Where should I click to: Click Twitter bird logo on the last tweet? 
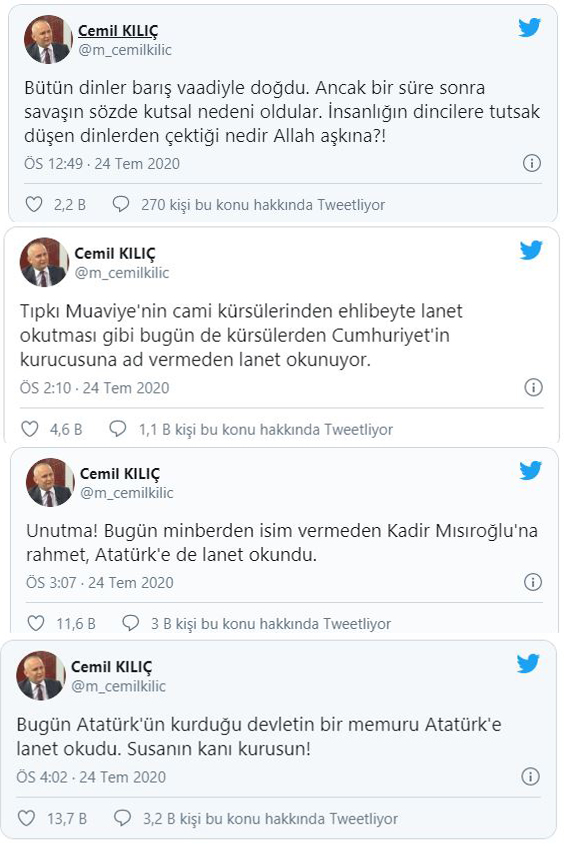528,663
